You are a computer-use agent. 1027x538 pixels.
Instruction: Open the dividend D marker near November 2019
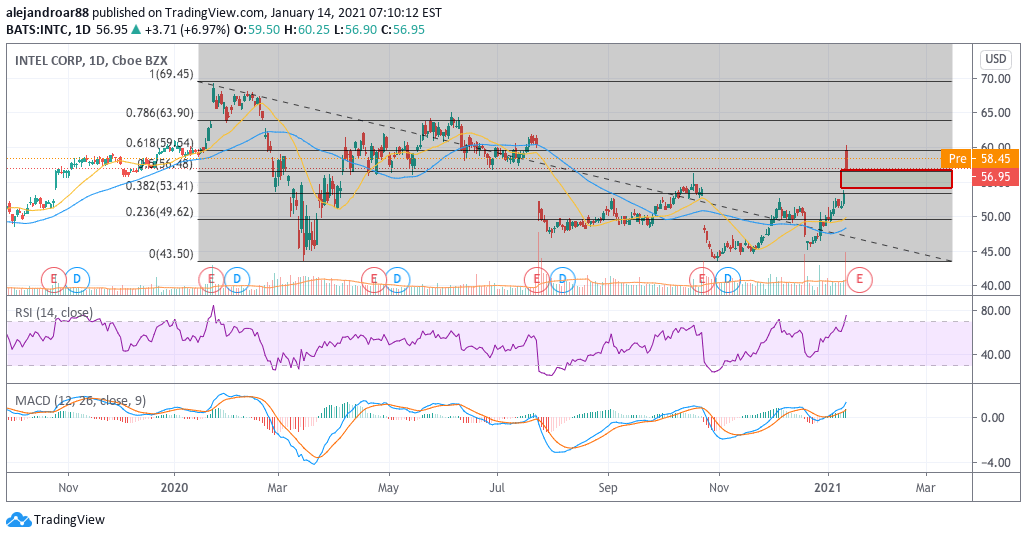coord(77,280)
